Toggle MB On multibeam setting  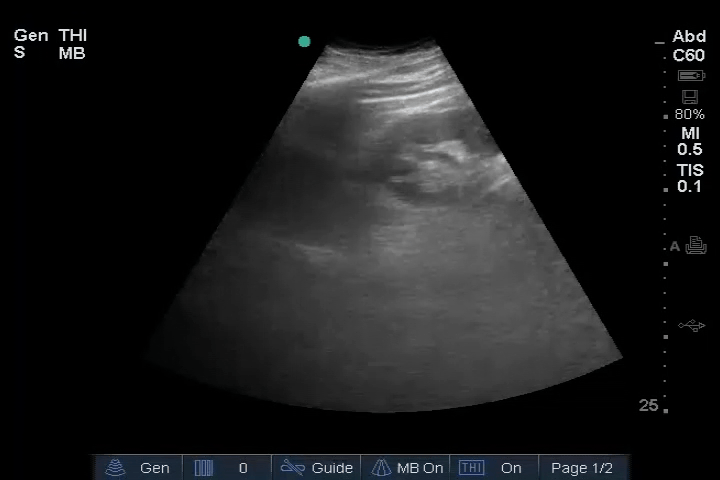[x=419, y=467]
